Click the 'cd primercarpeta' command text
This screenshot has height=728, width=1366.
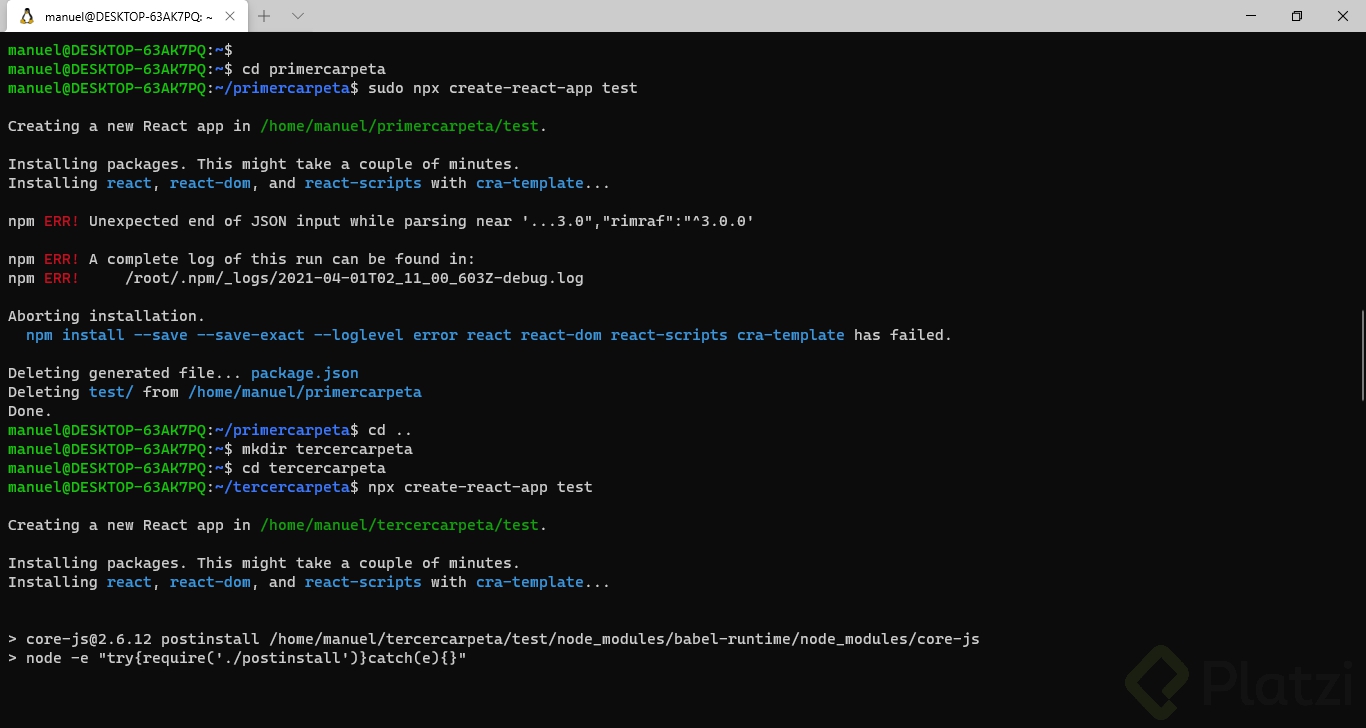tap(314, 69)
